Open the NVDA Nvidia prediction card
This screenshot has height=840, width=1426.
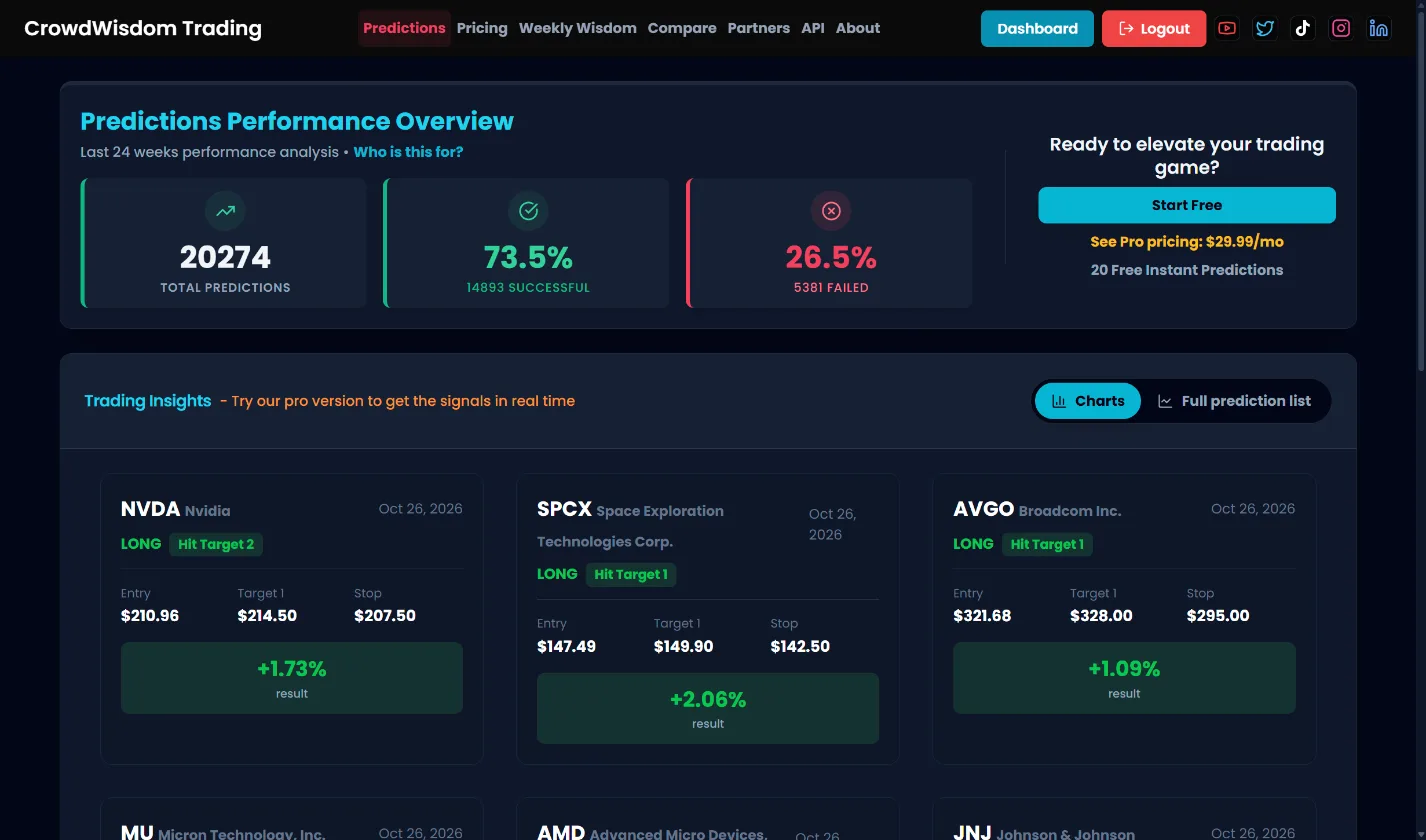click(x=292, y=619)
